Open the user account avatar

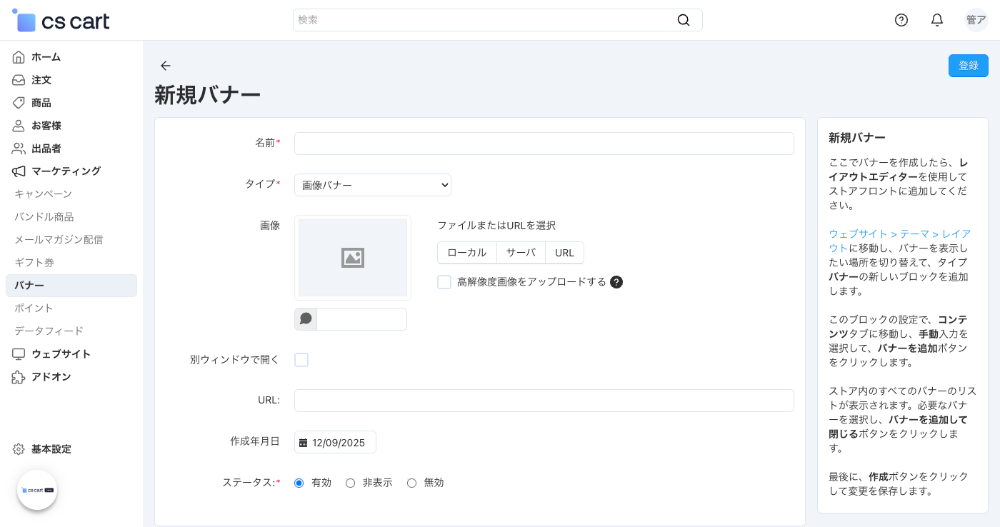(x=976, y=20)
